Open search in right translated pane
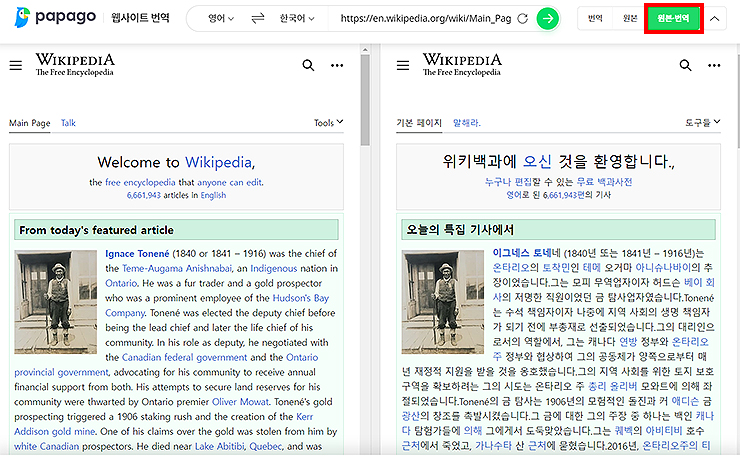 685,65
